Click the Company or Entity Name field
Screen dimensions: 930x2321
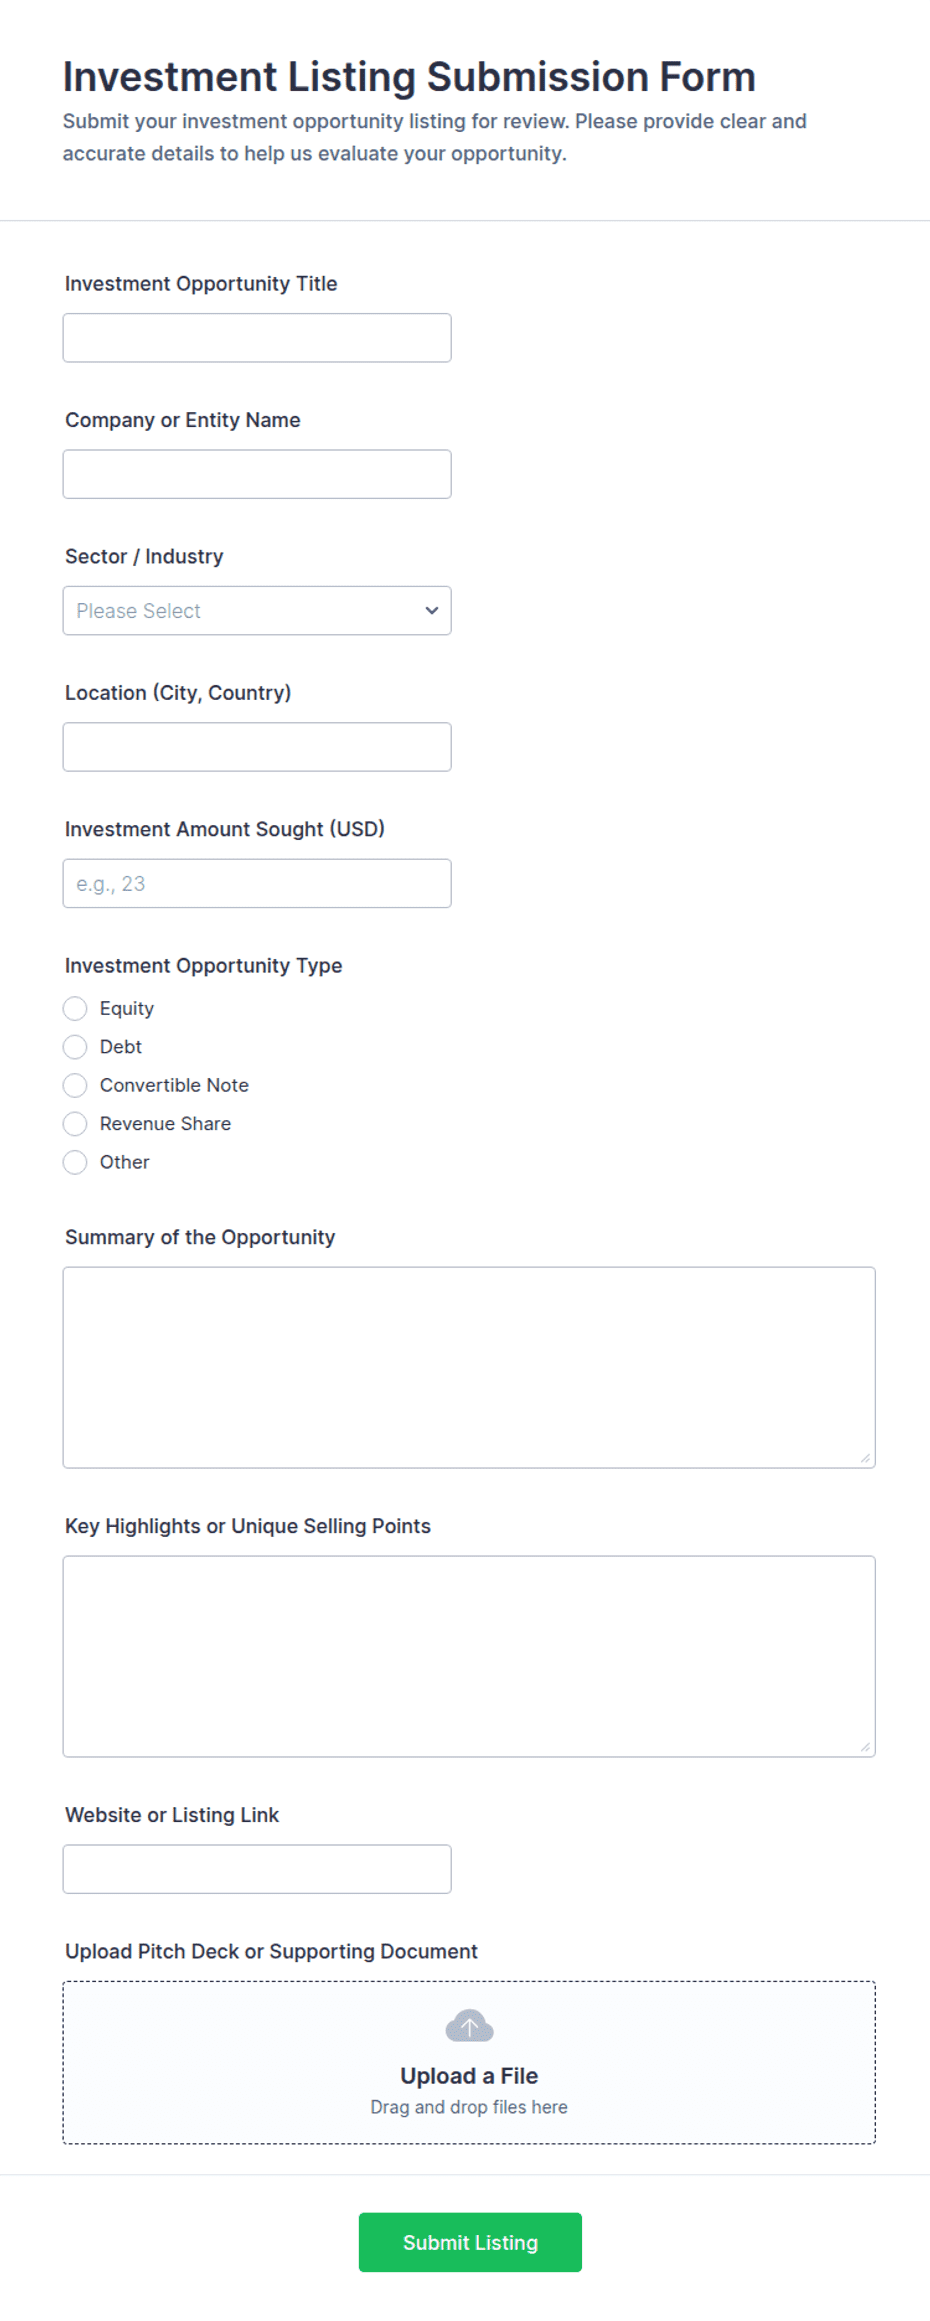pyautogui.click(x=257, y=474)
